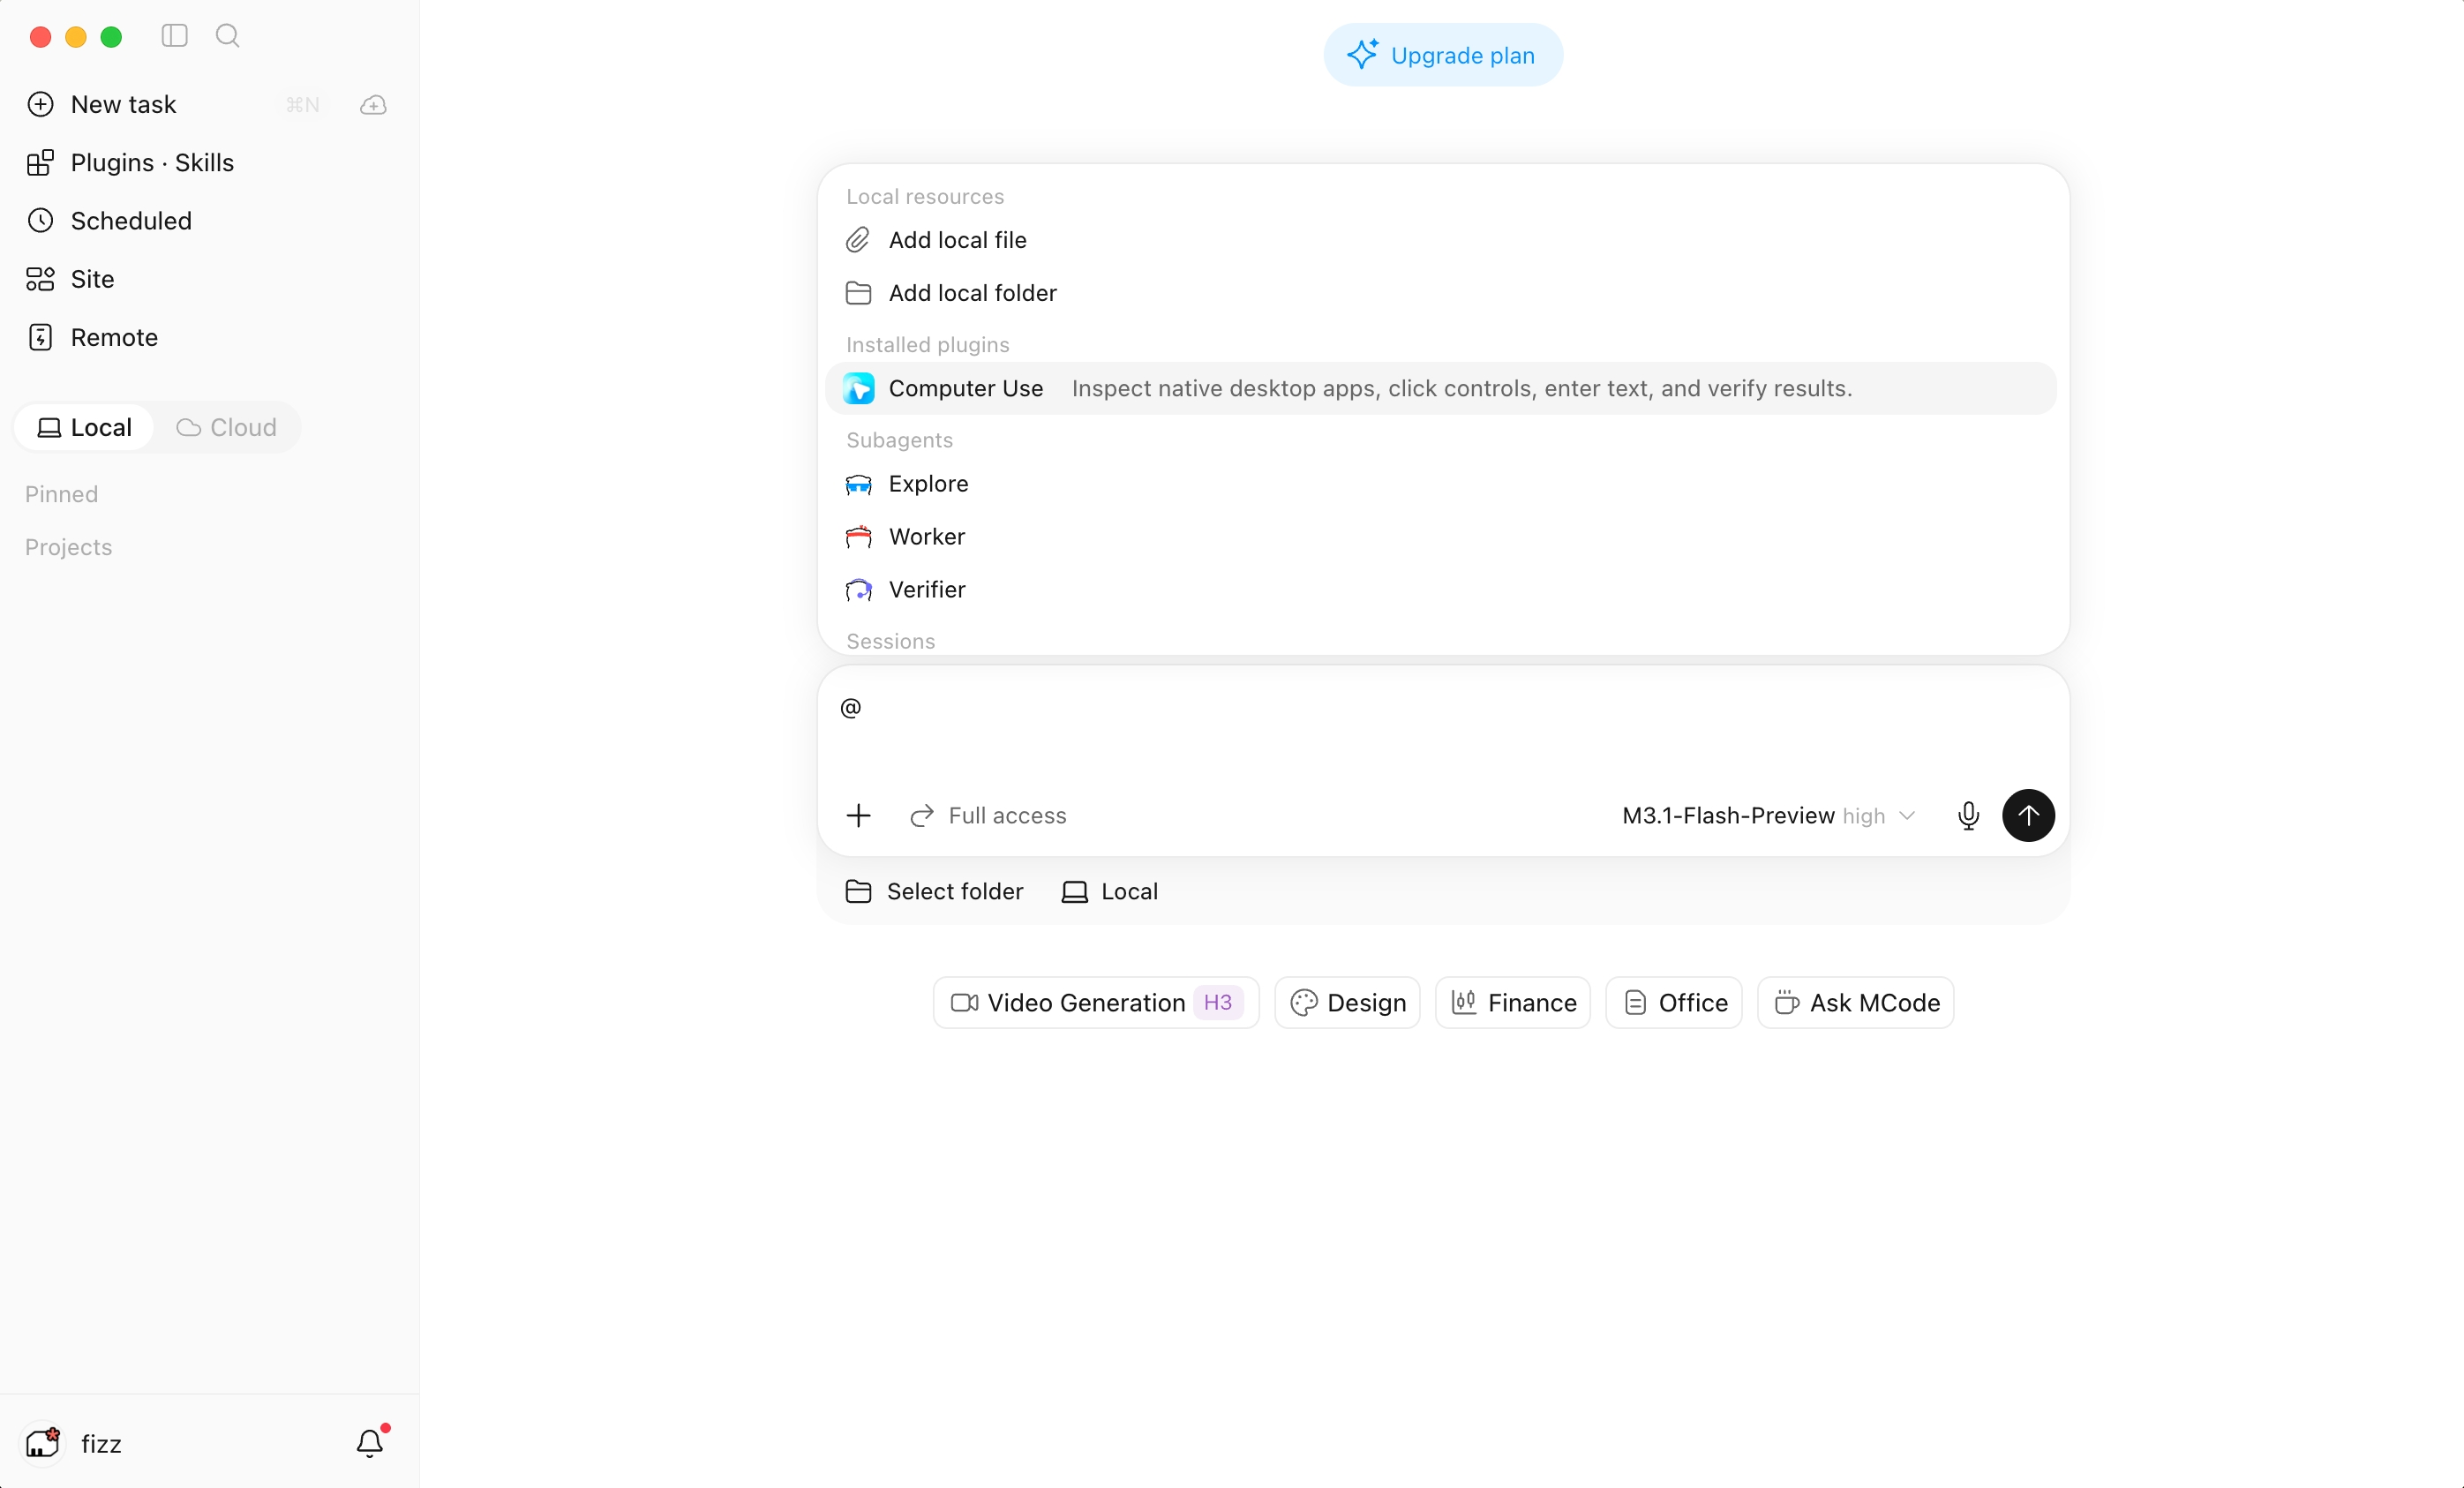The height and width of the screenshot is (1488, 2464).
Task: Select the Computer Use plugin
Action: coord(1441,388)
